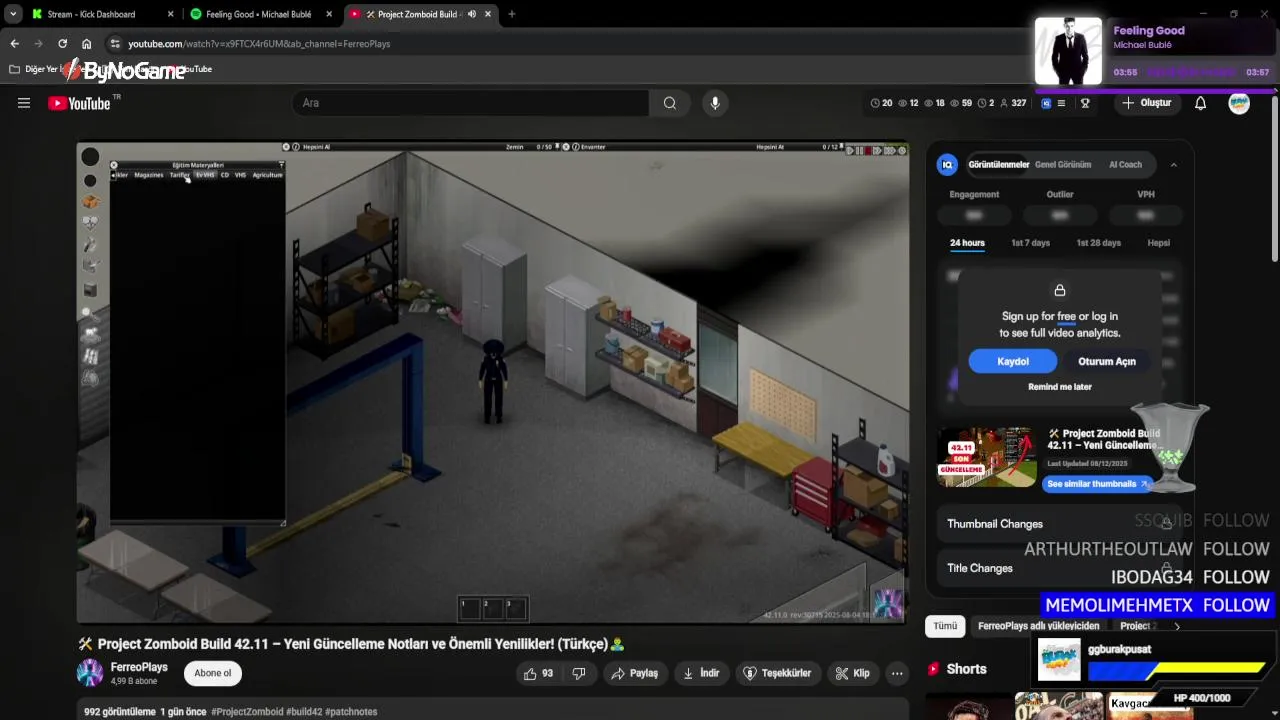Open the health heart icon in game sidebar
This screenshot has height=720, width=1280.
90,223
